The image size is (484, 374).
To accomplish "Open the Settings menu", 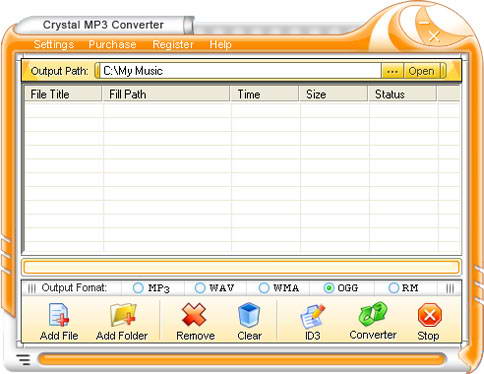I will tap(54, 44).
